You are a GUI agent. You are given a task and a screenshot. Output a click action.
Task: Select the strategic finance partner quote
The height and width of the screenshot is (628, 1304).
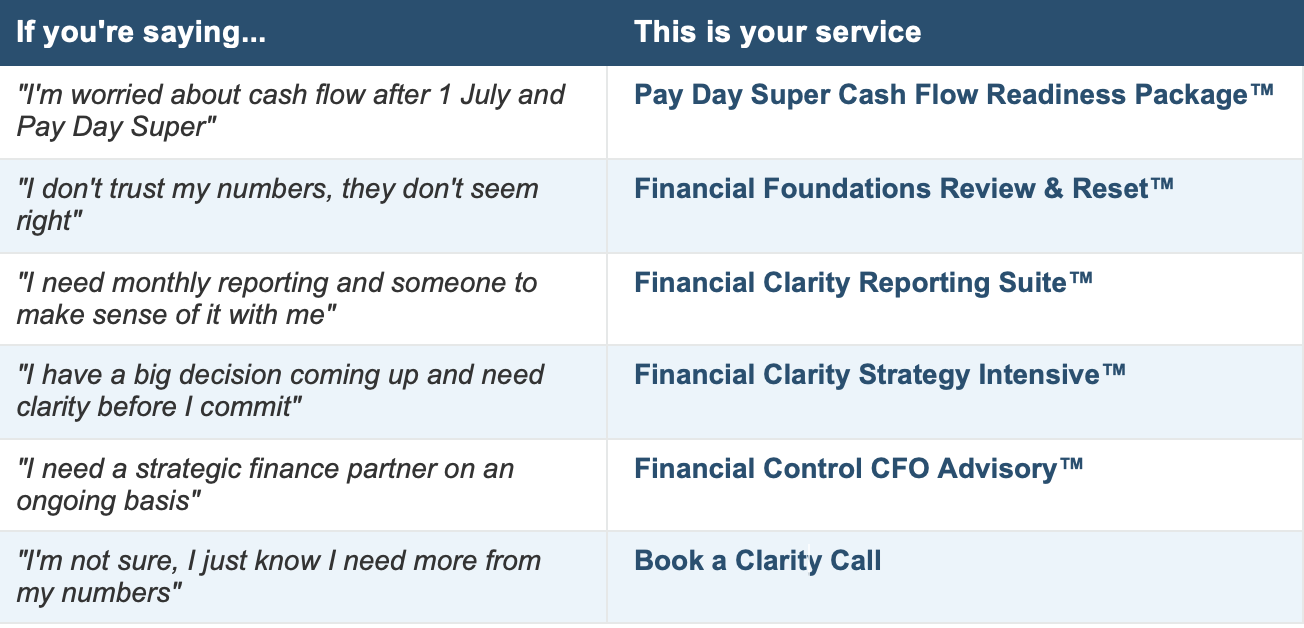point(265,484)
